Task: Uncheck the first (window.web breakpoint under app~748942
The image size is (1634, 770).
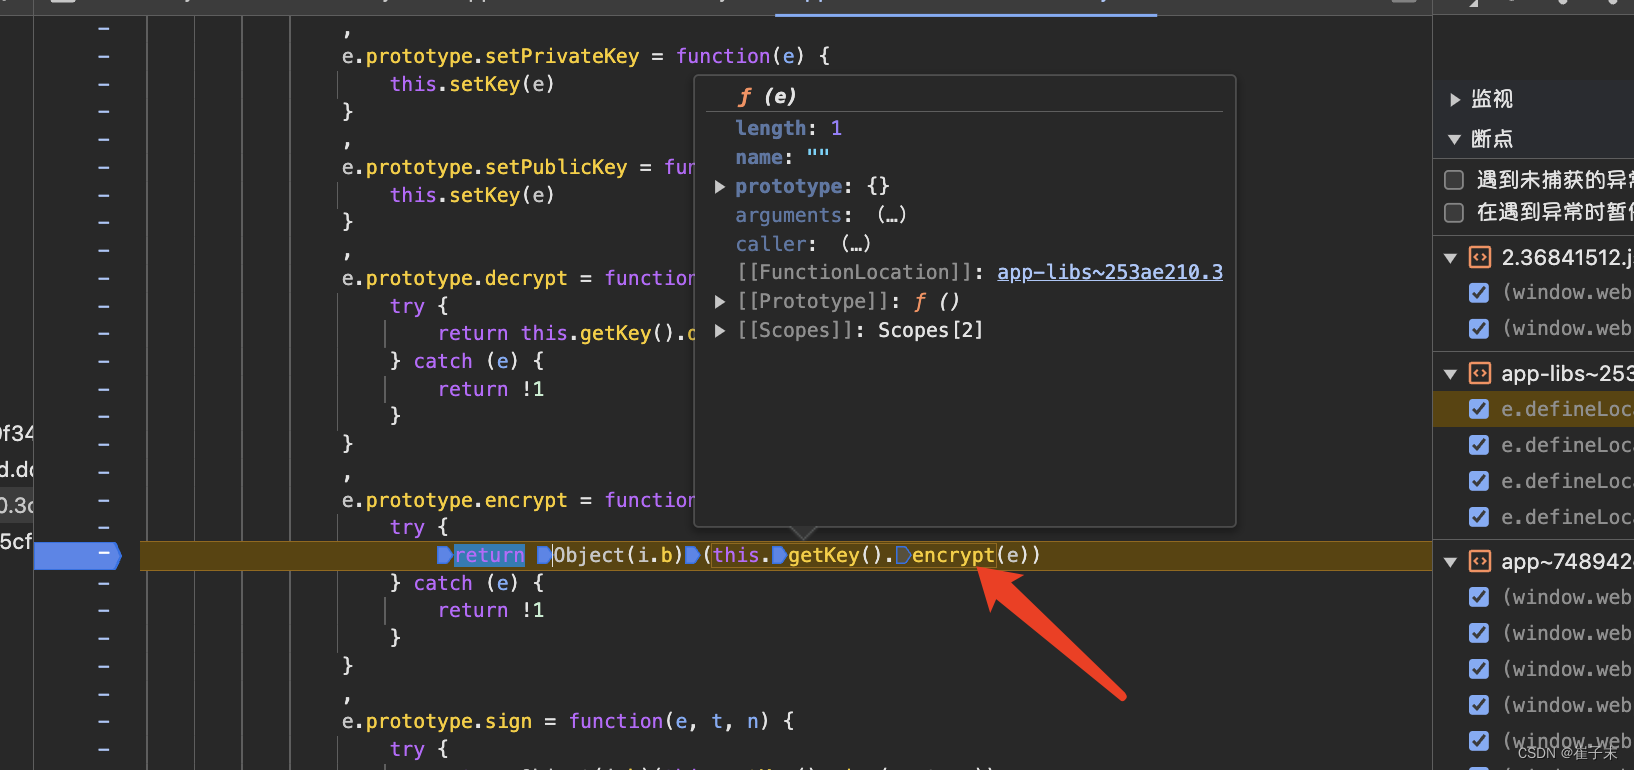Action: (1479, 597)
